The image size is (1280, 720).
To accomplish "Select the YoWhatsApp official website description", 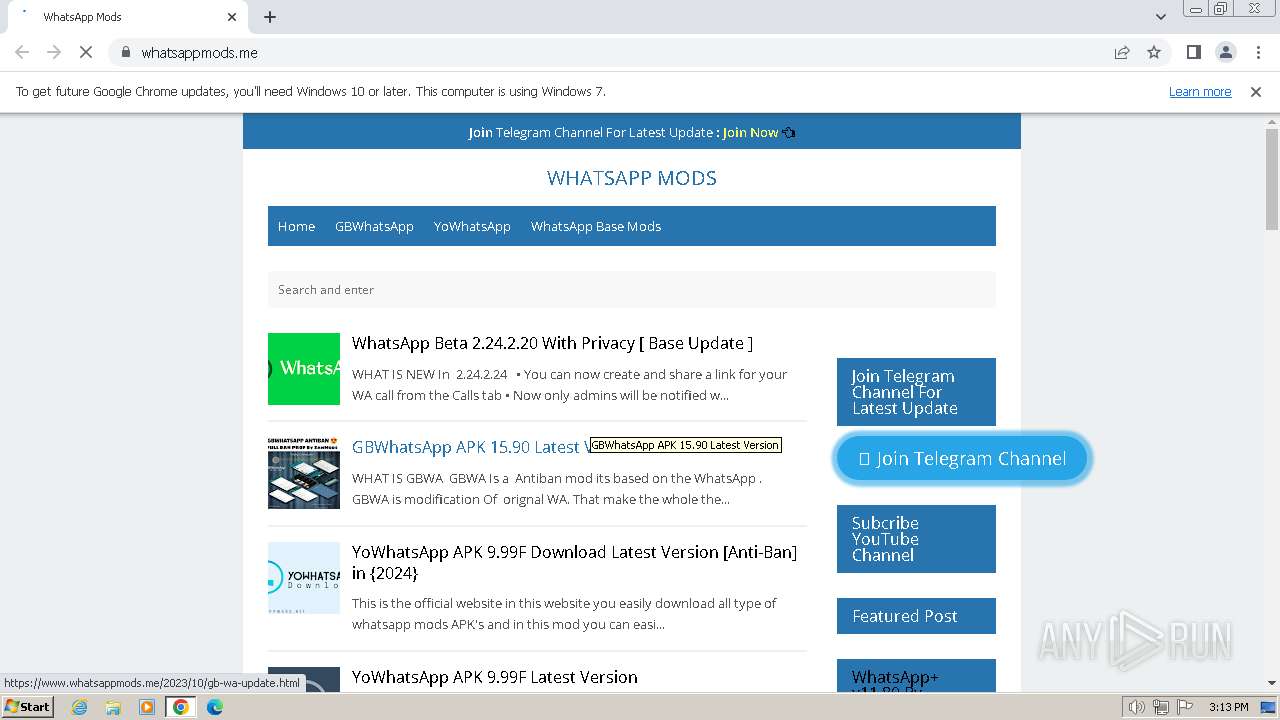I will click(564, 614).
